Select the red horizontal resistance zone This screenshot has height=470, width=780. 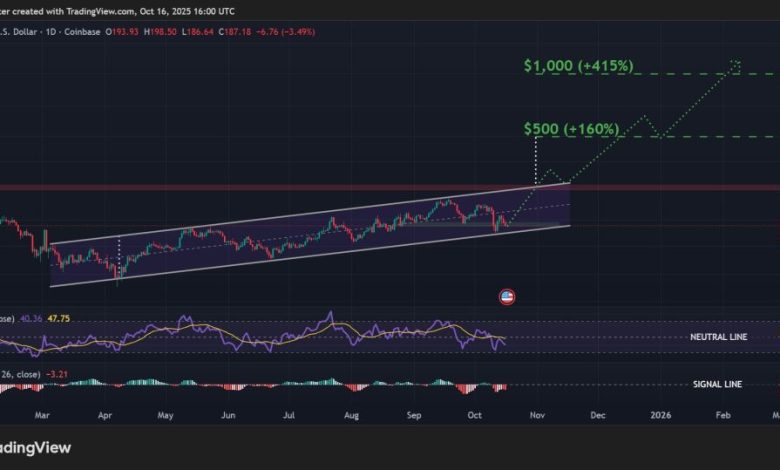coord(300,187)
